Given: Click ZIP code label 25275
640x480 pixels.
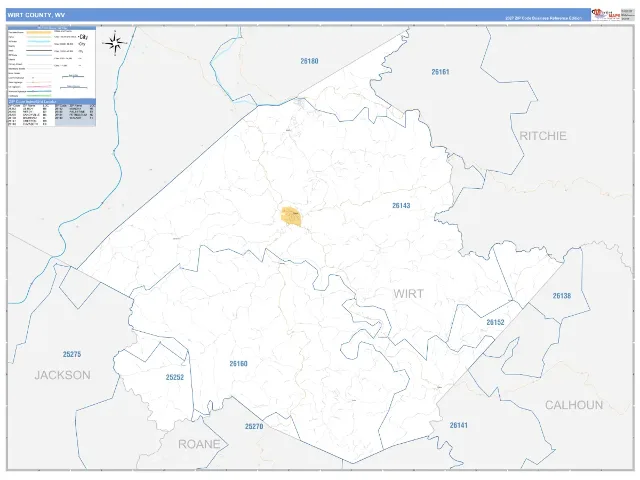Looking at the screenshot, I should pyautogui.click(x=72, y=354).
